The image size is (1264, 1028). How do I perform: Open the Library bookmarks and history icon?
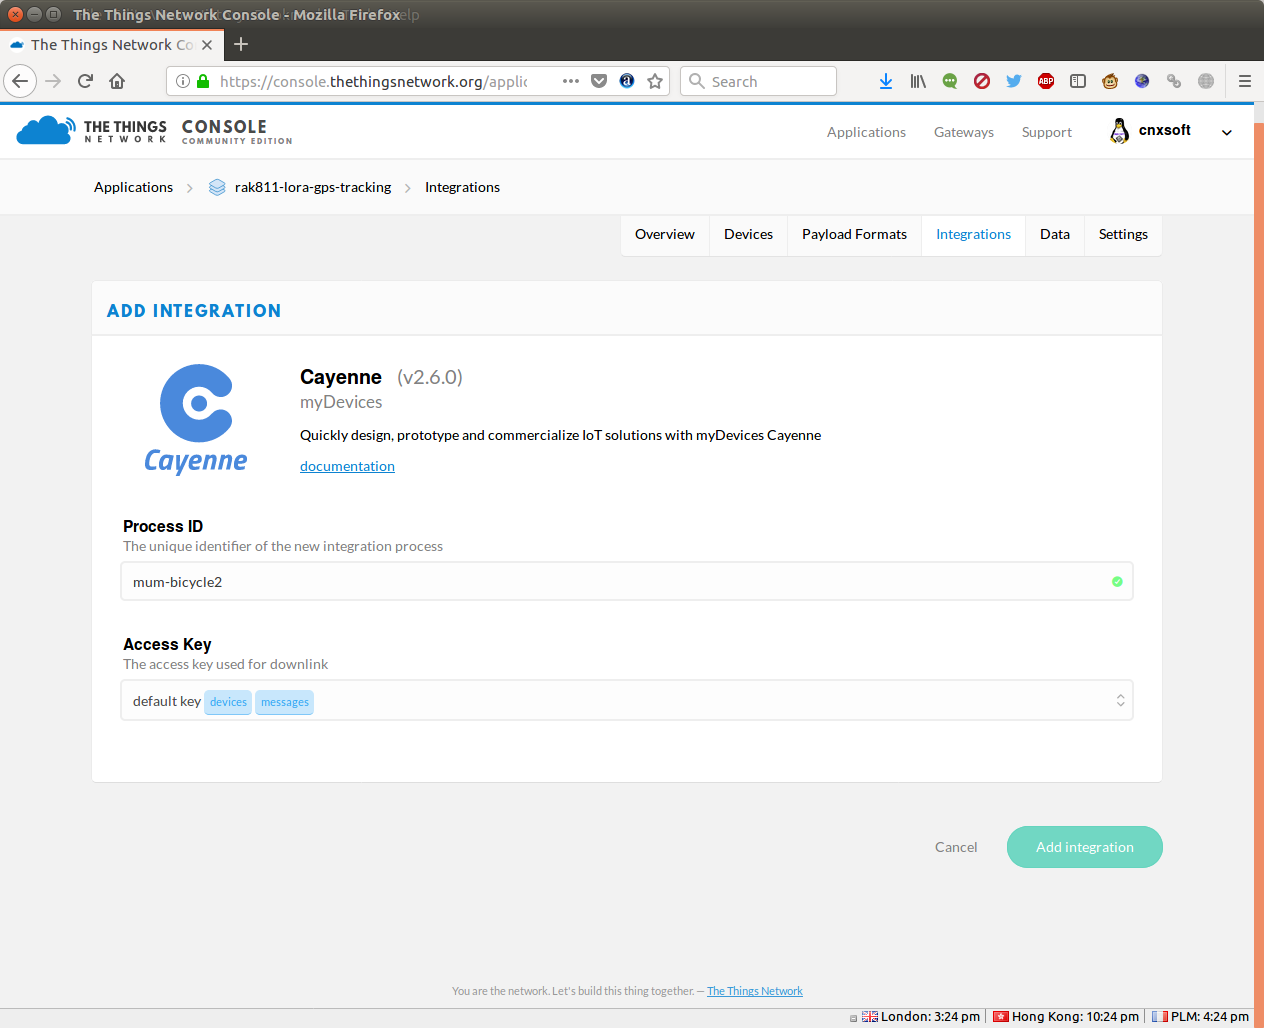click(918, 81)
